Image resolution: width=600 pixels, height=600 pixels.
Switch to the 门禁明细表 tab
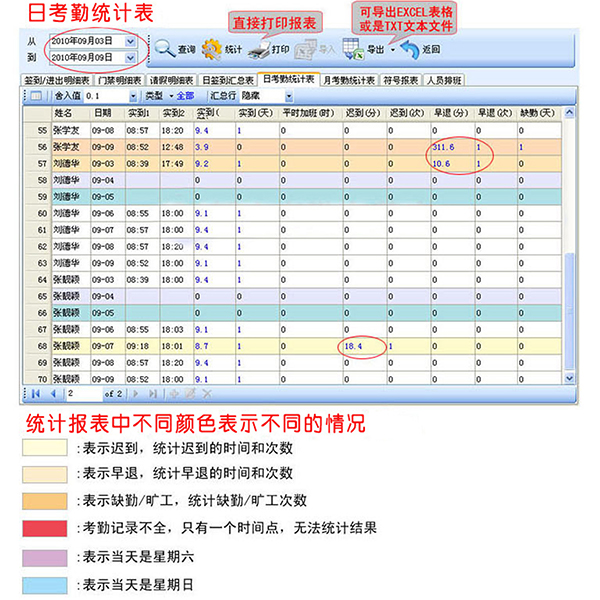point(120,80)
